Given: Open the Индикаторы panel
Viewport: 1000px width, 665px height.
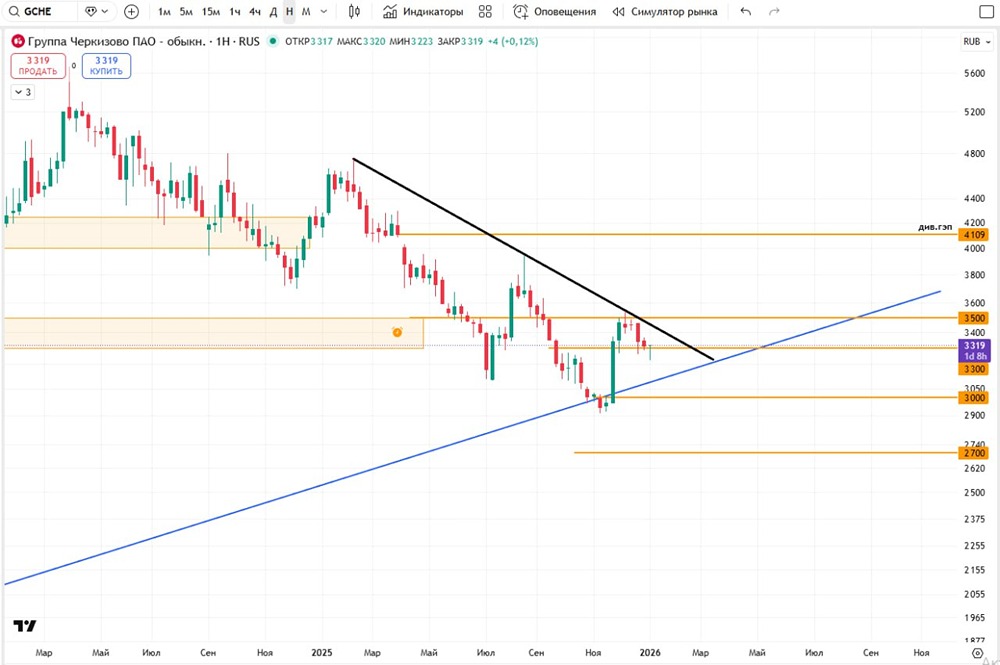Looking at the screenshot, I should click(x=423, y=11).
